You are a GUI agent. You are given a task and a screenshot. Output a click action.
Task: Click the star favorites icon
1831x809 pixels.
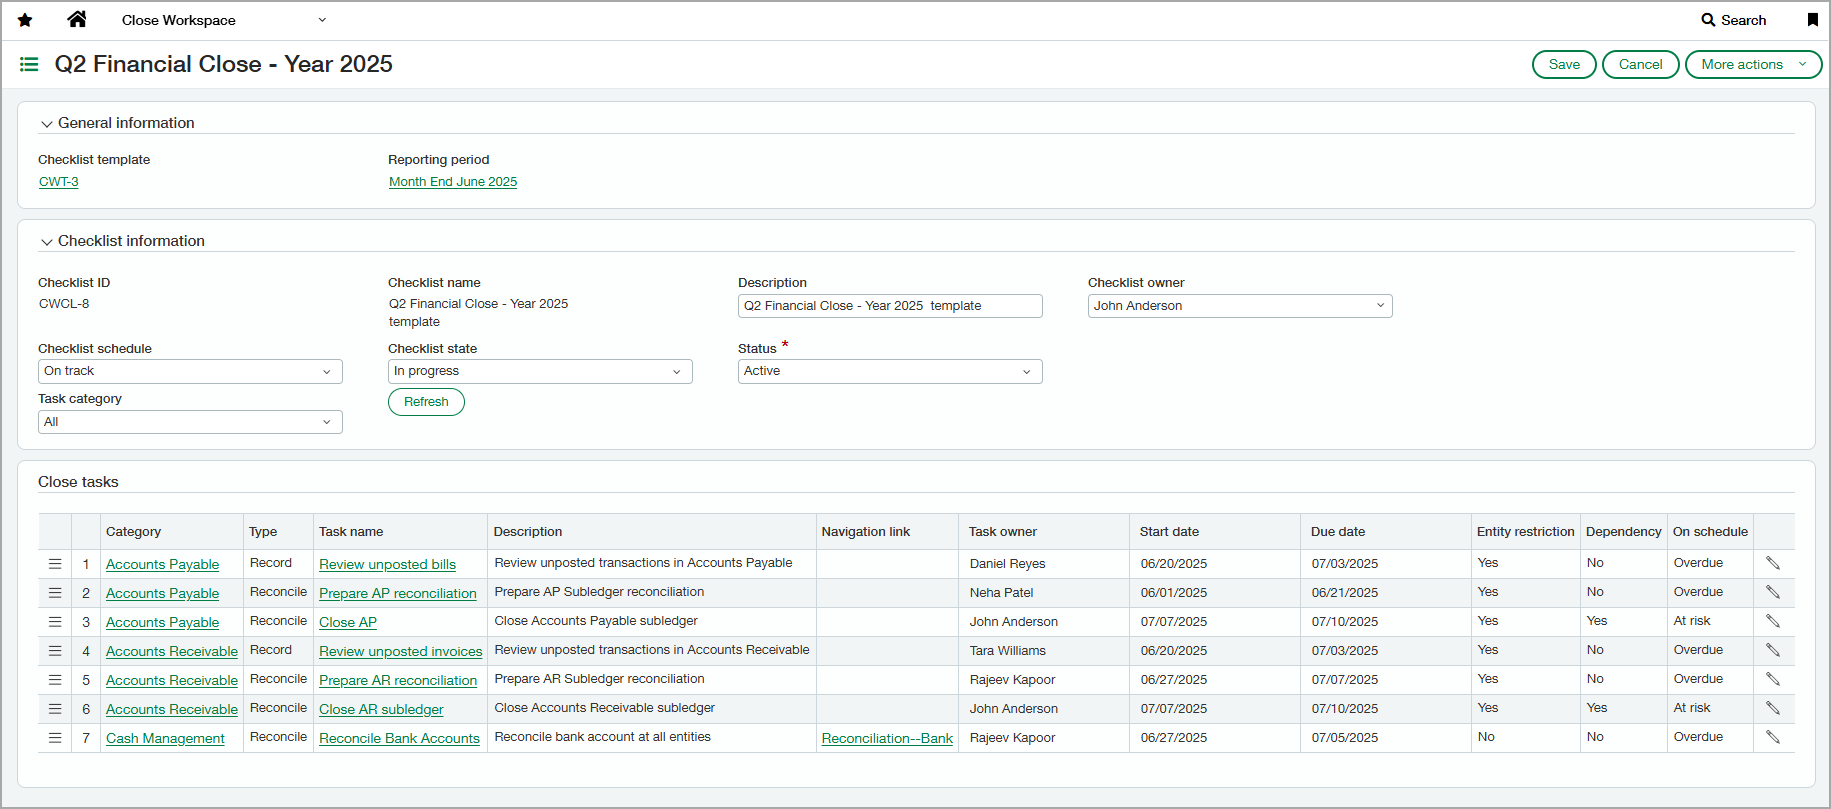[x=25, y=20]
